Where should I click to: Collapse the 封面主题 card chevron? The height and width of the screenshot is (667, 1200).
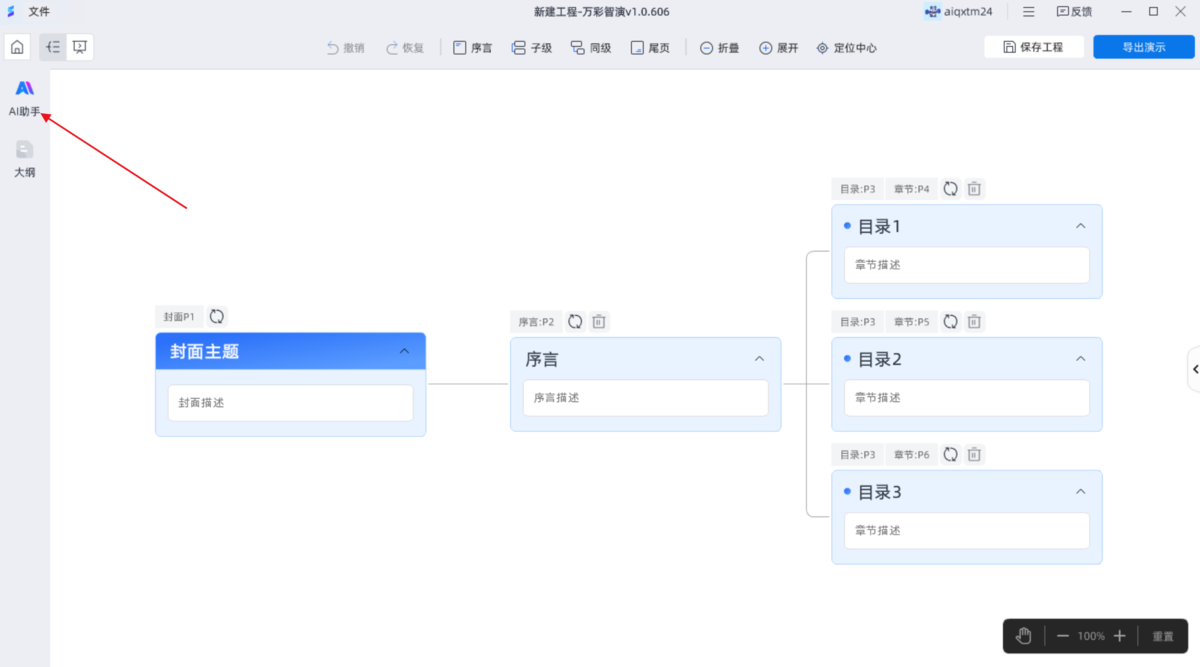pyautogui.click(x=404, y=351)
